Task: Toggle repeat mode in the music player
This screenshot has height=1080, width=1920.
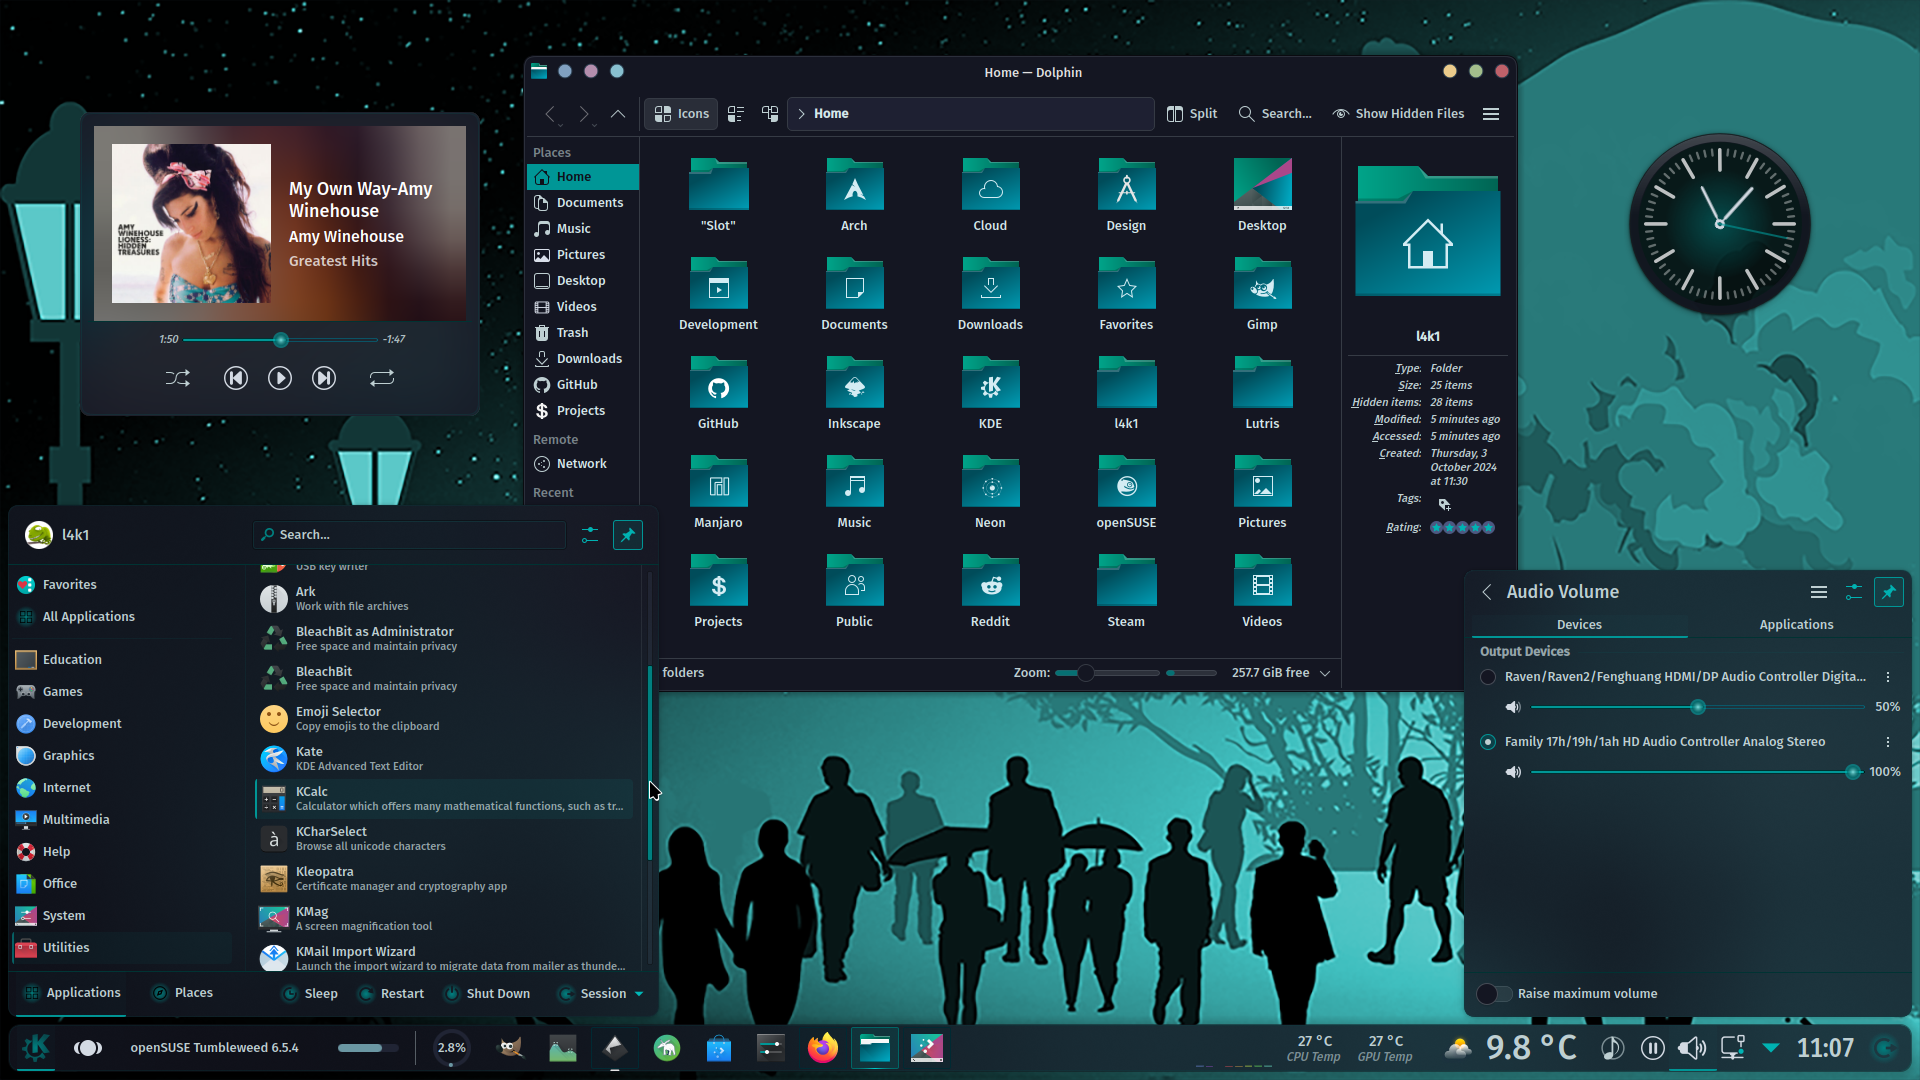Action: click(382, 378)
